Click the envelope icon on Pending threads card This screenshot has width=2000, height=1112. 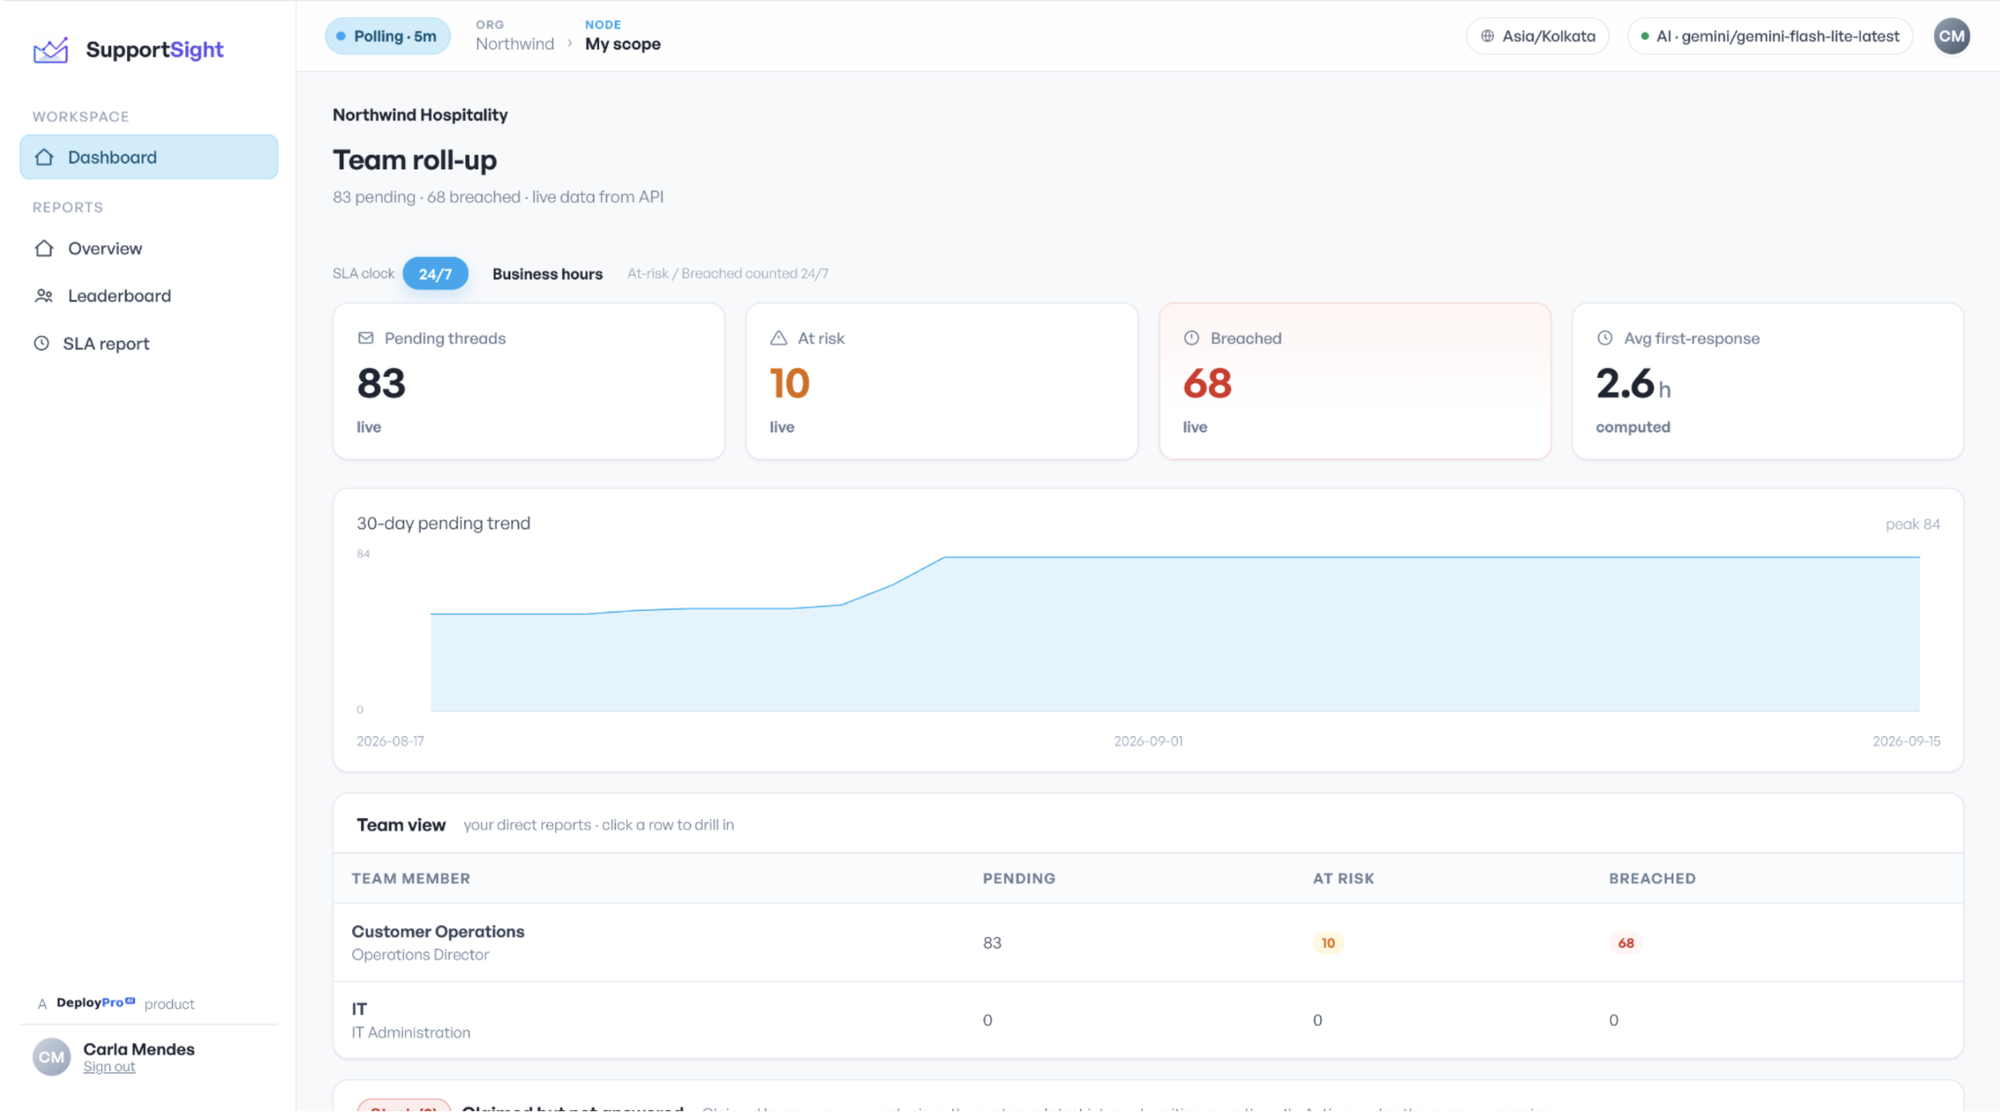(366, 338)
